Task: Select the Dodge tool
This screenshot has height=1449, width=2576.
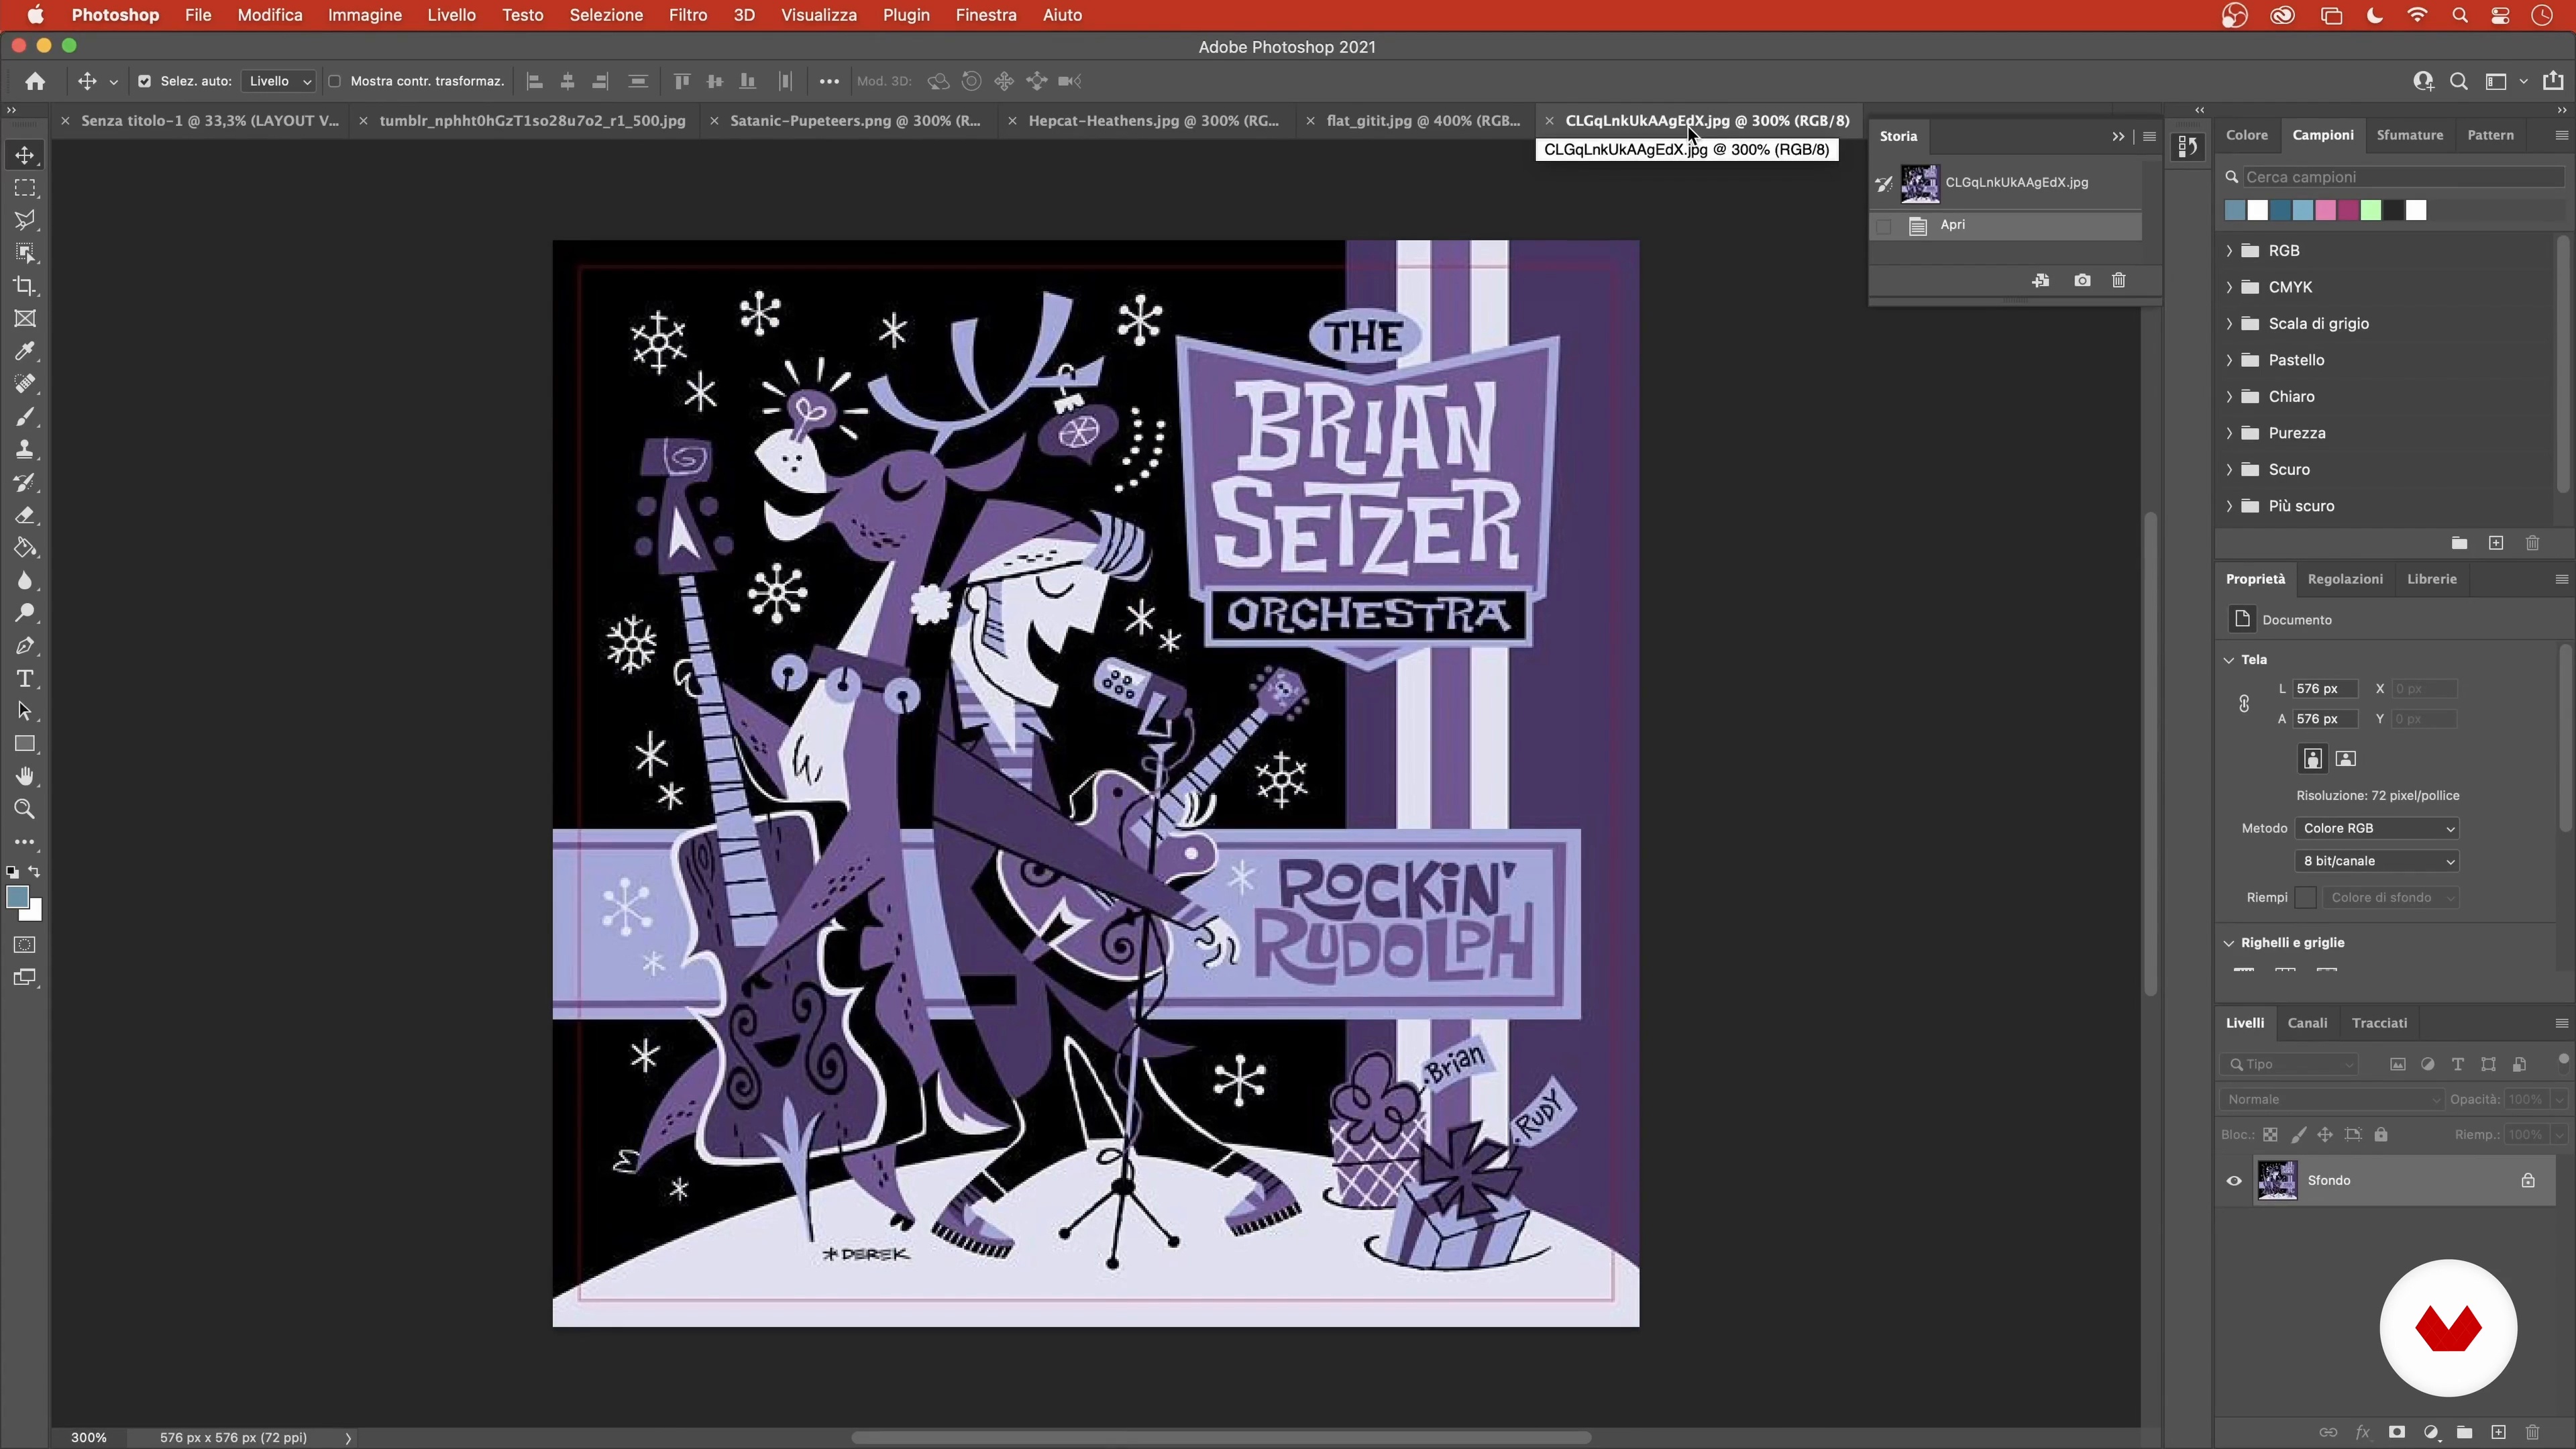Action: [x=25, y=613]
